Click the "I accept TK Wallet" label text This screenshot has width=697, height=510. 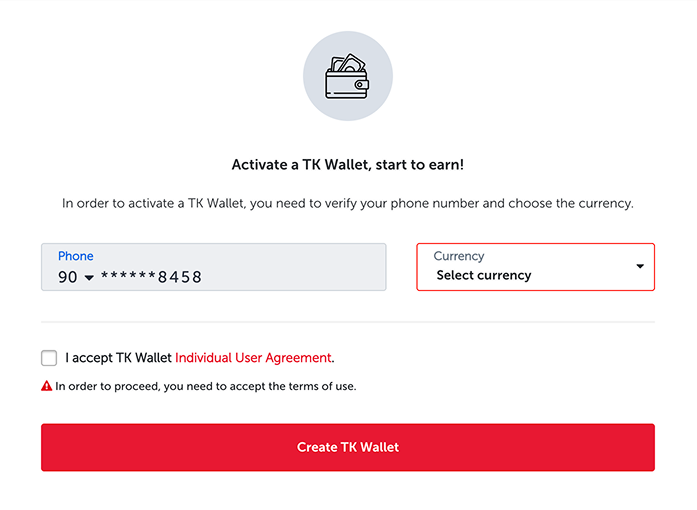[x=119, y=358]
